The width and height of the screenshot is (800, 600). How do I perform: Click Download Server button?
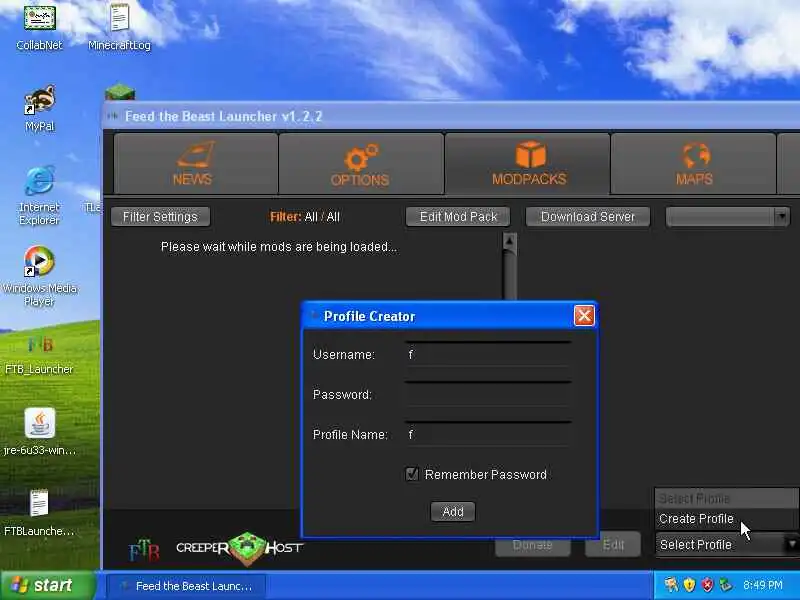pos(588,217)
